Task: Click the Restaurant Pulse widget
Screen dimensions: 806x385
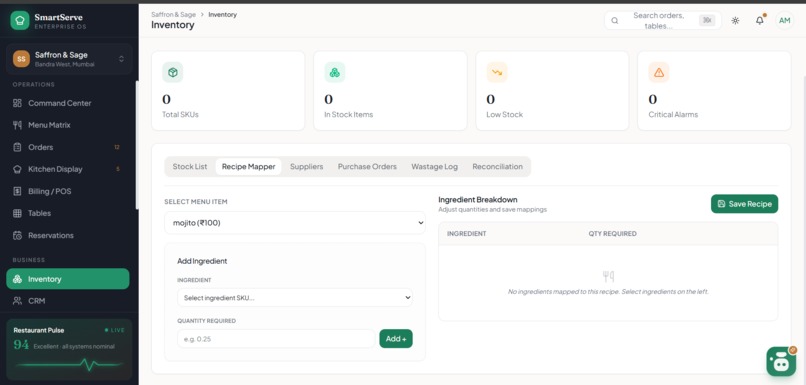Action: click(69, 350)
